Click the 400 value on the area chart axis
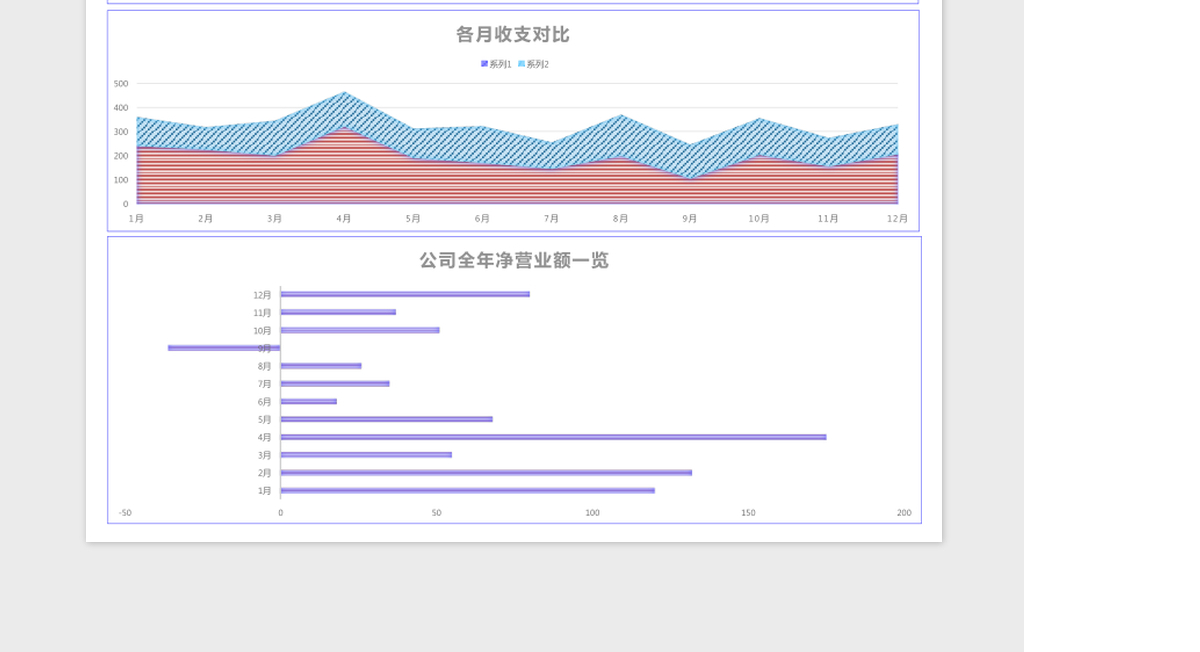 point(121,108)
